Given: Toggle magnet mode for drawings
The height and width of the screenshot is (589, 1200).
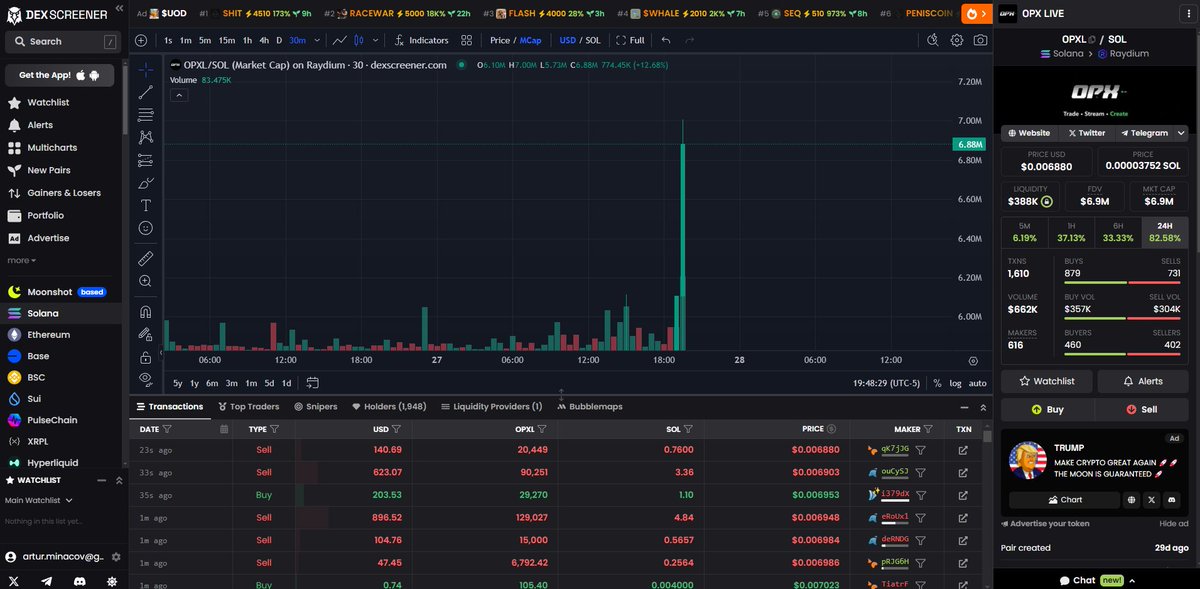Looking at the screenshot, I should tap(146, 311).
